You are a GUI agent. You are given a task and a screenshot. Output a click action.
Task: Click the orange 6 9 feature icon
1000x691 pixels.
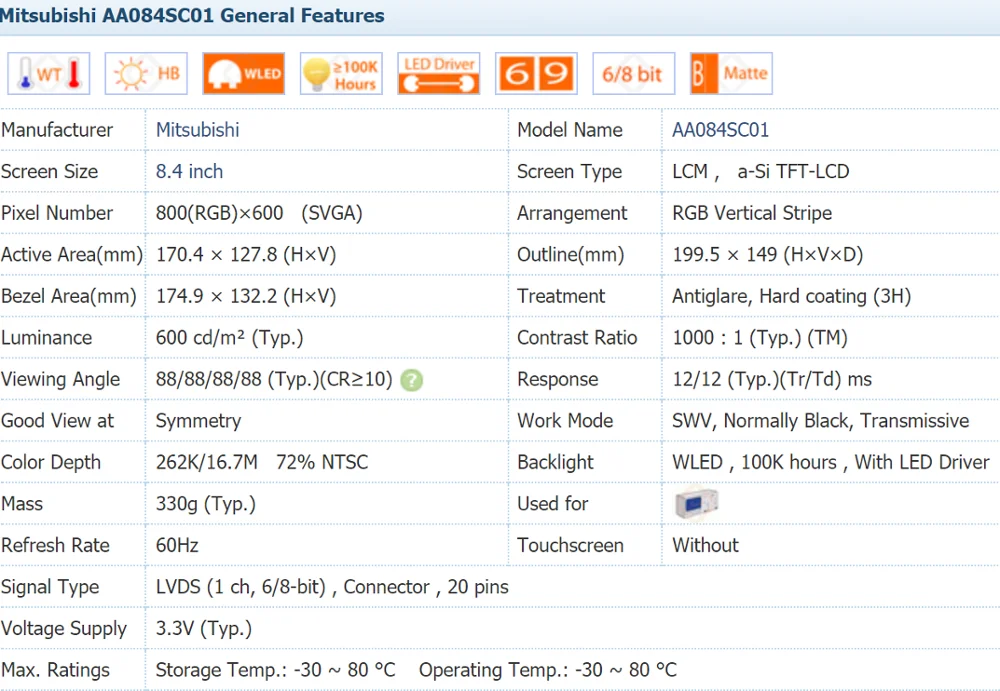click(x=536, y=73)
